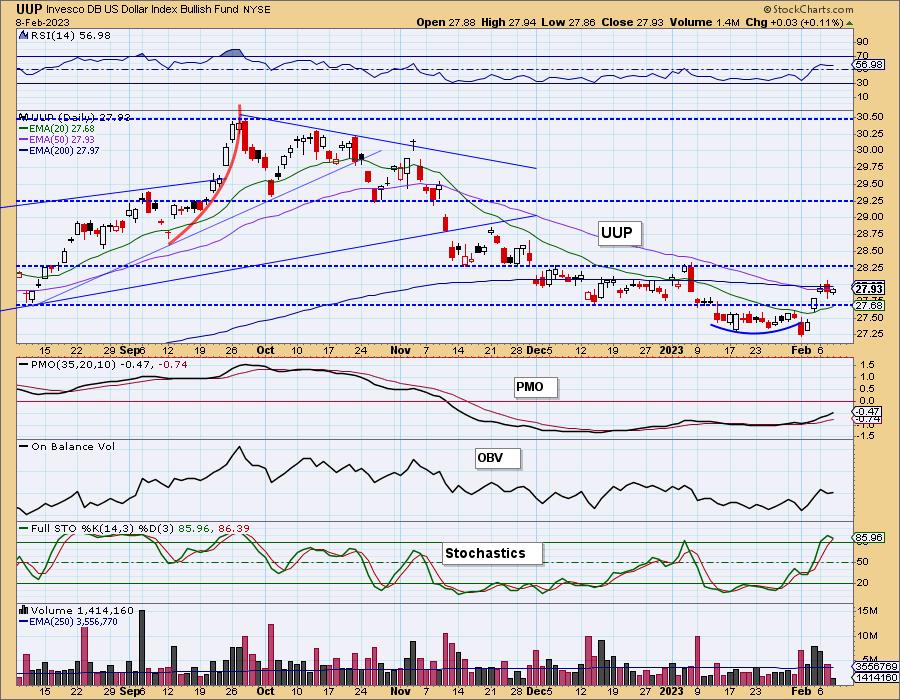This screenshot has width=900, height=700.
Task: Click the -0.47 PMO value tag on the right axis
Action: coord(868,412)
